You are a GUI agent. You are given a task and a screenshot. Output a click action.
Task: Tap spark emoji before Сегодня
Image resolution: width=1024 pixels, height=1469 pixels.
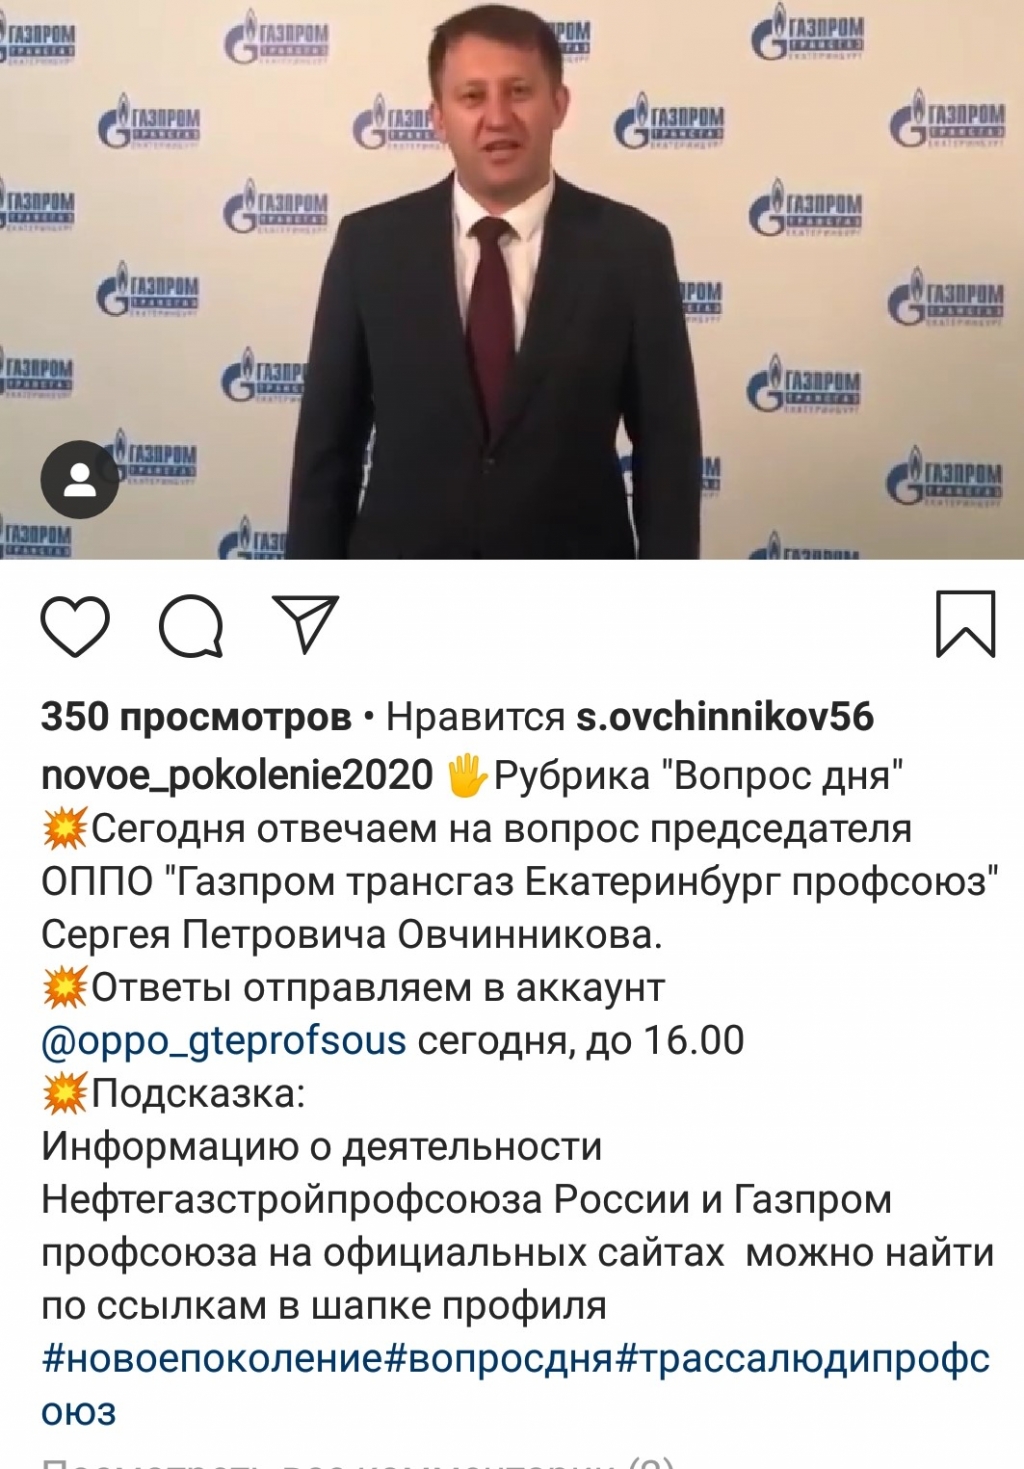pyautogui.click(x=65, y=829)
